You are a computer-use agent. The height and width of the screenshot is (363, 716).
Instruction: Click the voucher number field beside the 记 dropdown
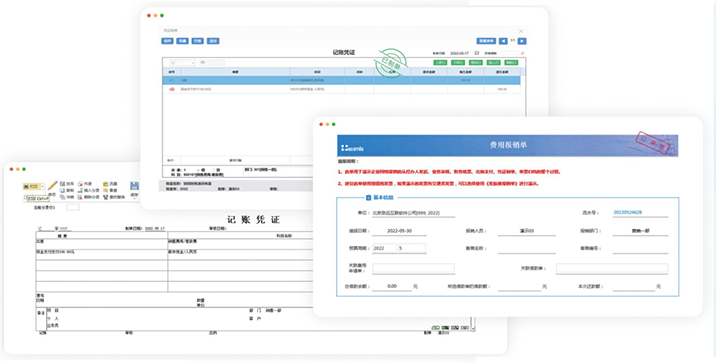[x=212, y=63]
